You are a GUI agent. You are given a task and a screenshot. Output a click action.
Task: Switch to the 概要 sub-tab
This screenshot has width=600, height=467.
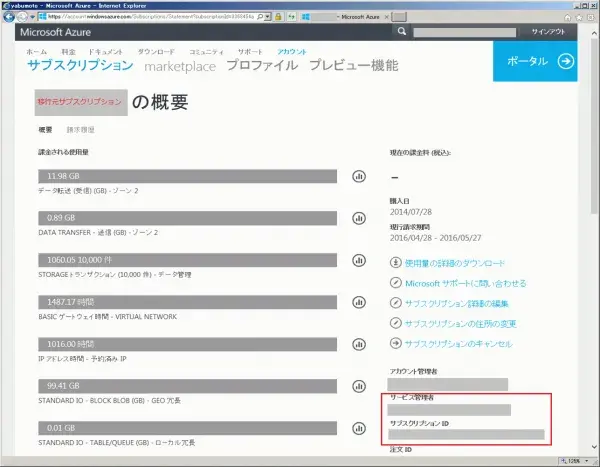(45, 130)
